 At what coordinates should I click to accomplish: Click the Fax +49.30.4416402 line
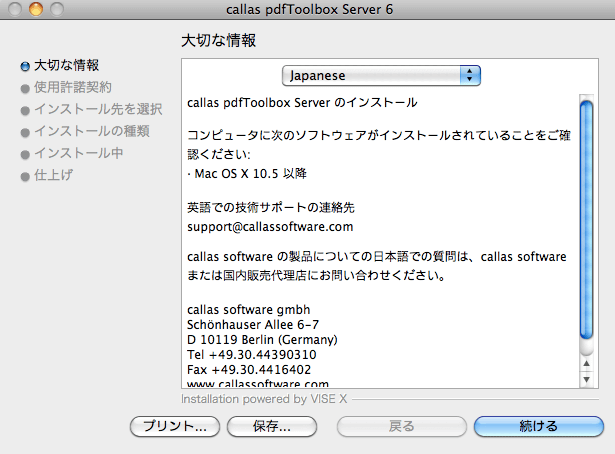(249, 369)
